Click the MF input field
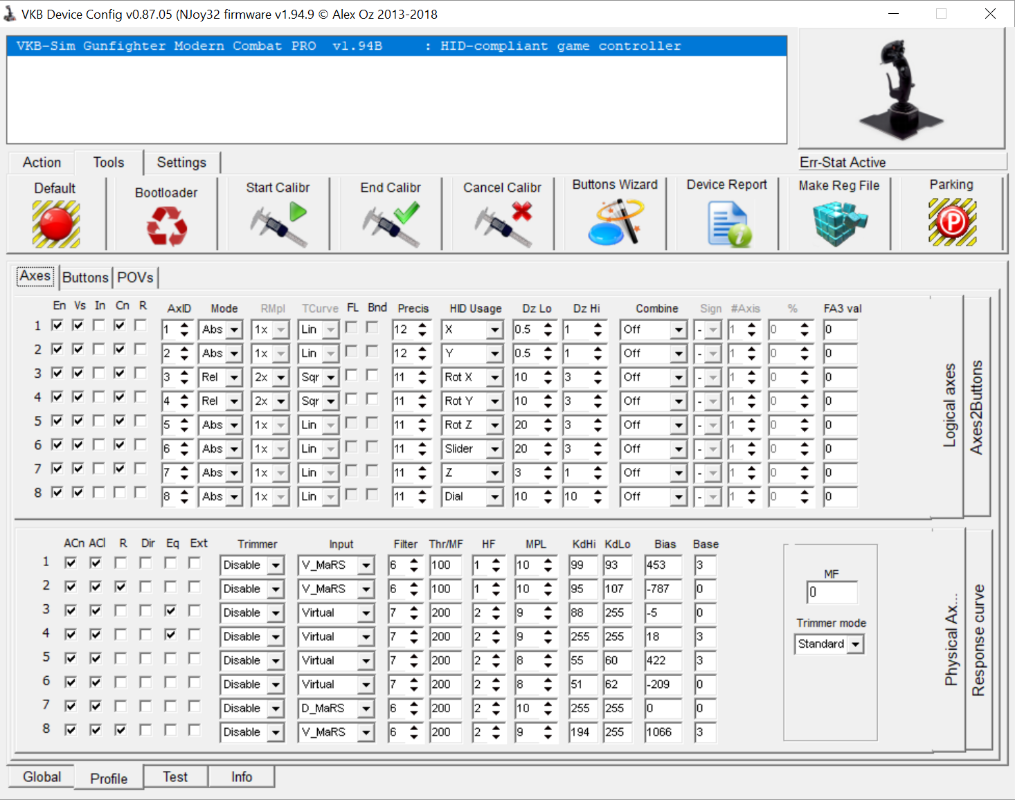This screenshot has width=1015, height=800. click(x=832, y=592)
